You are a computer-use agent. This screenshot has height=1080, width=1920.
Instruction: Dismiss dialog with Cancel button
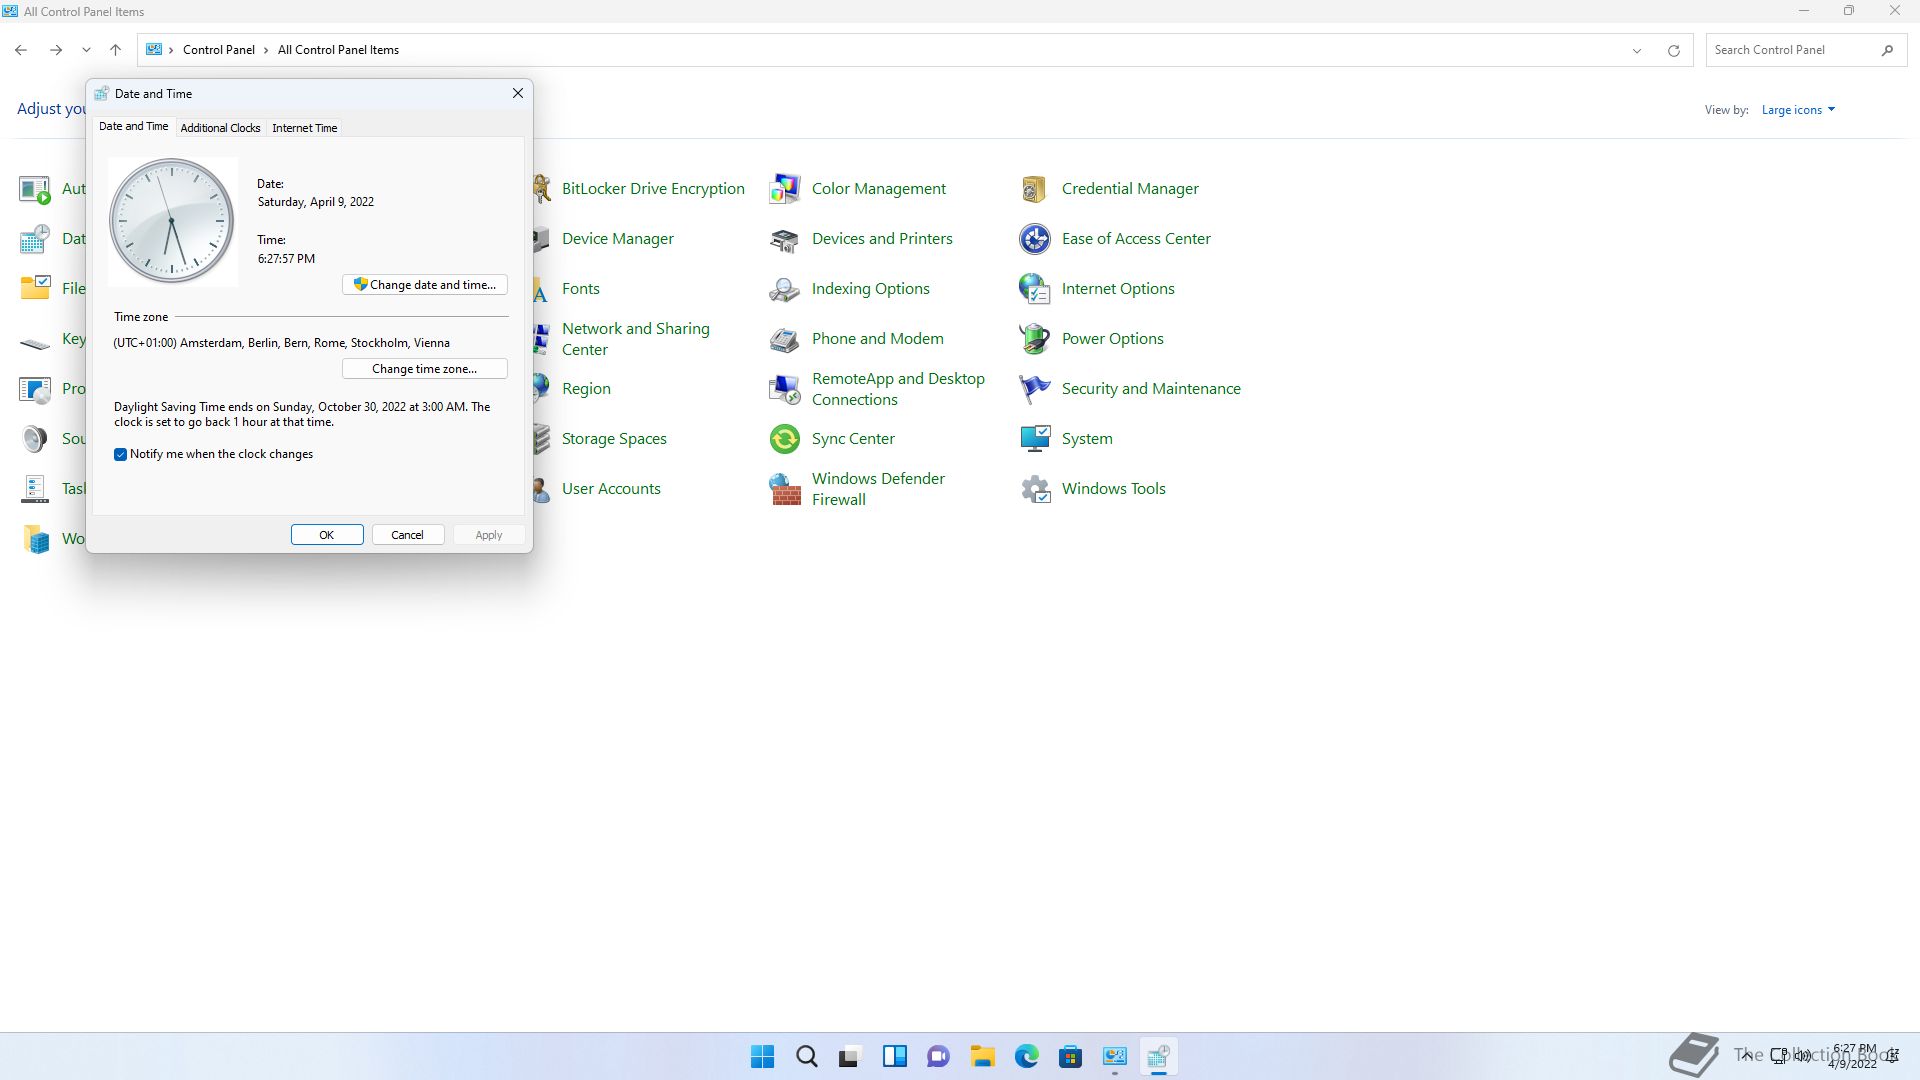408,535
